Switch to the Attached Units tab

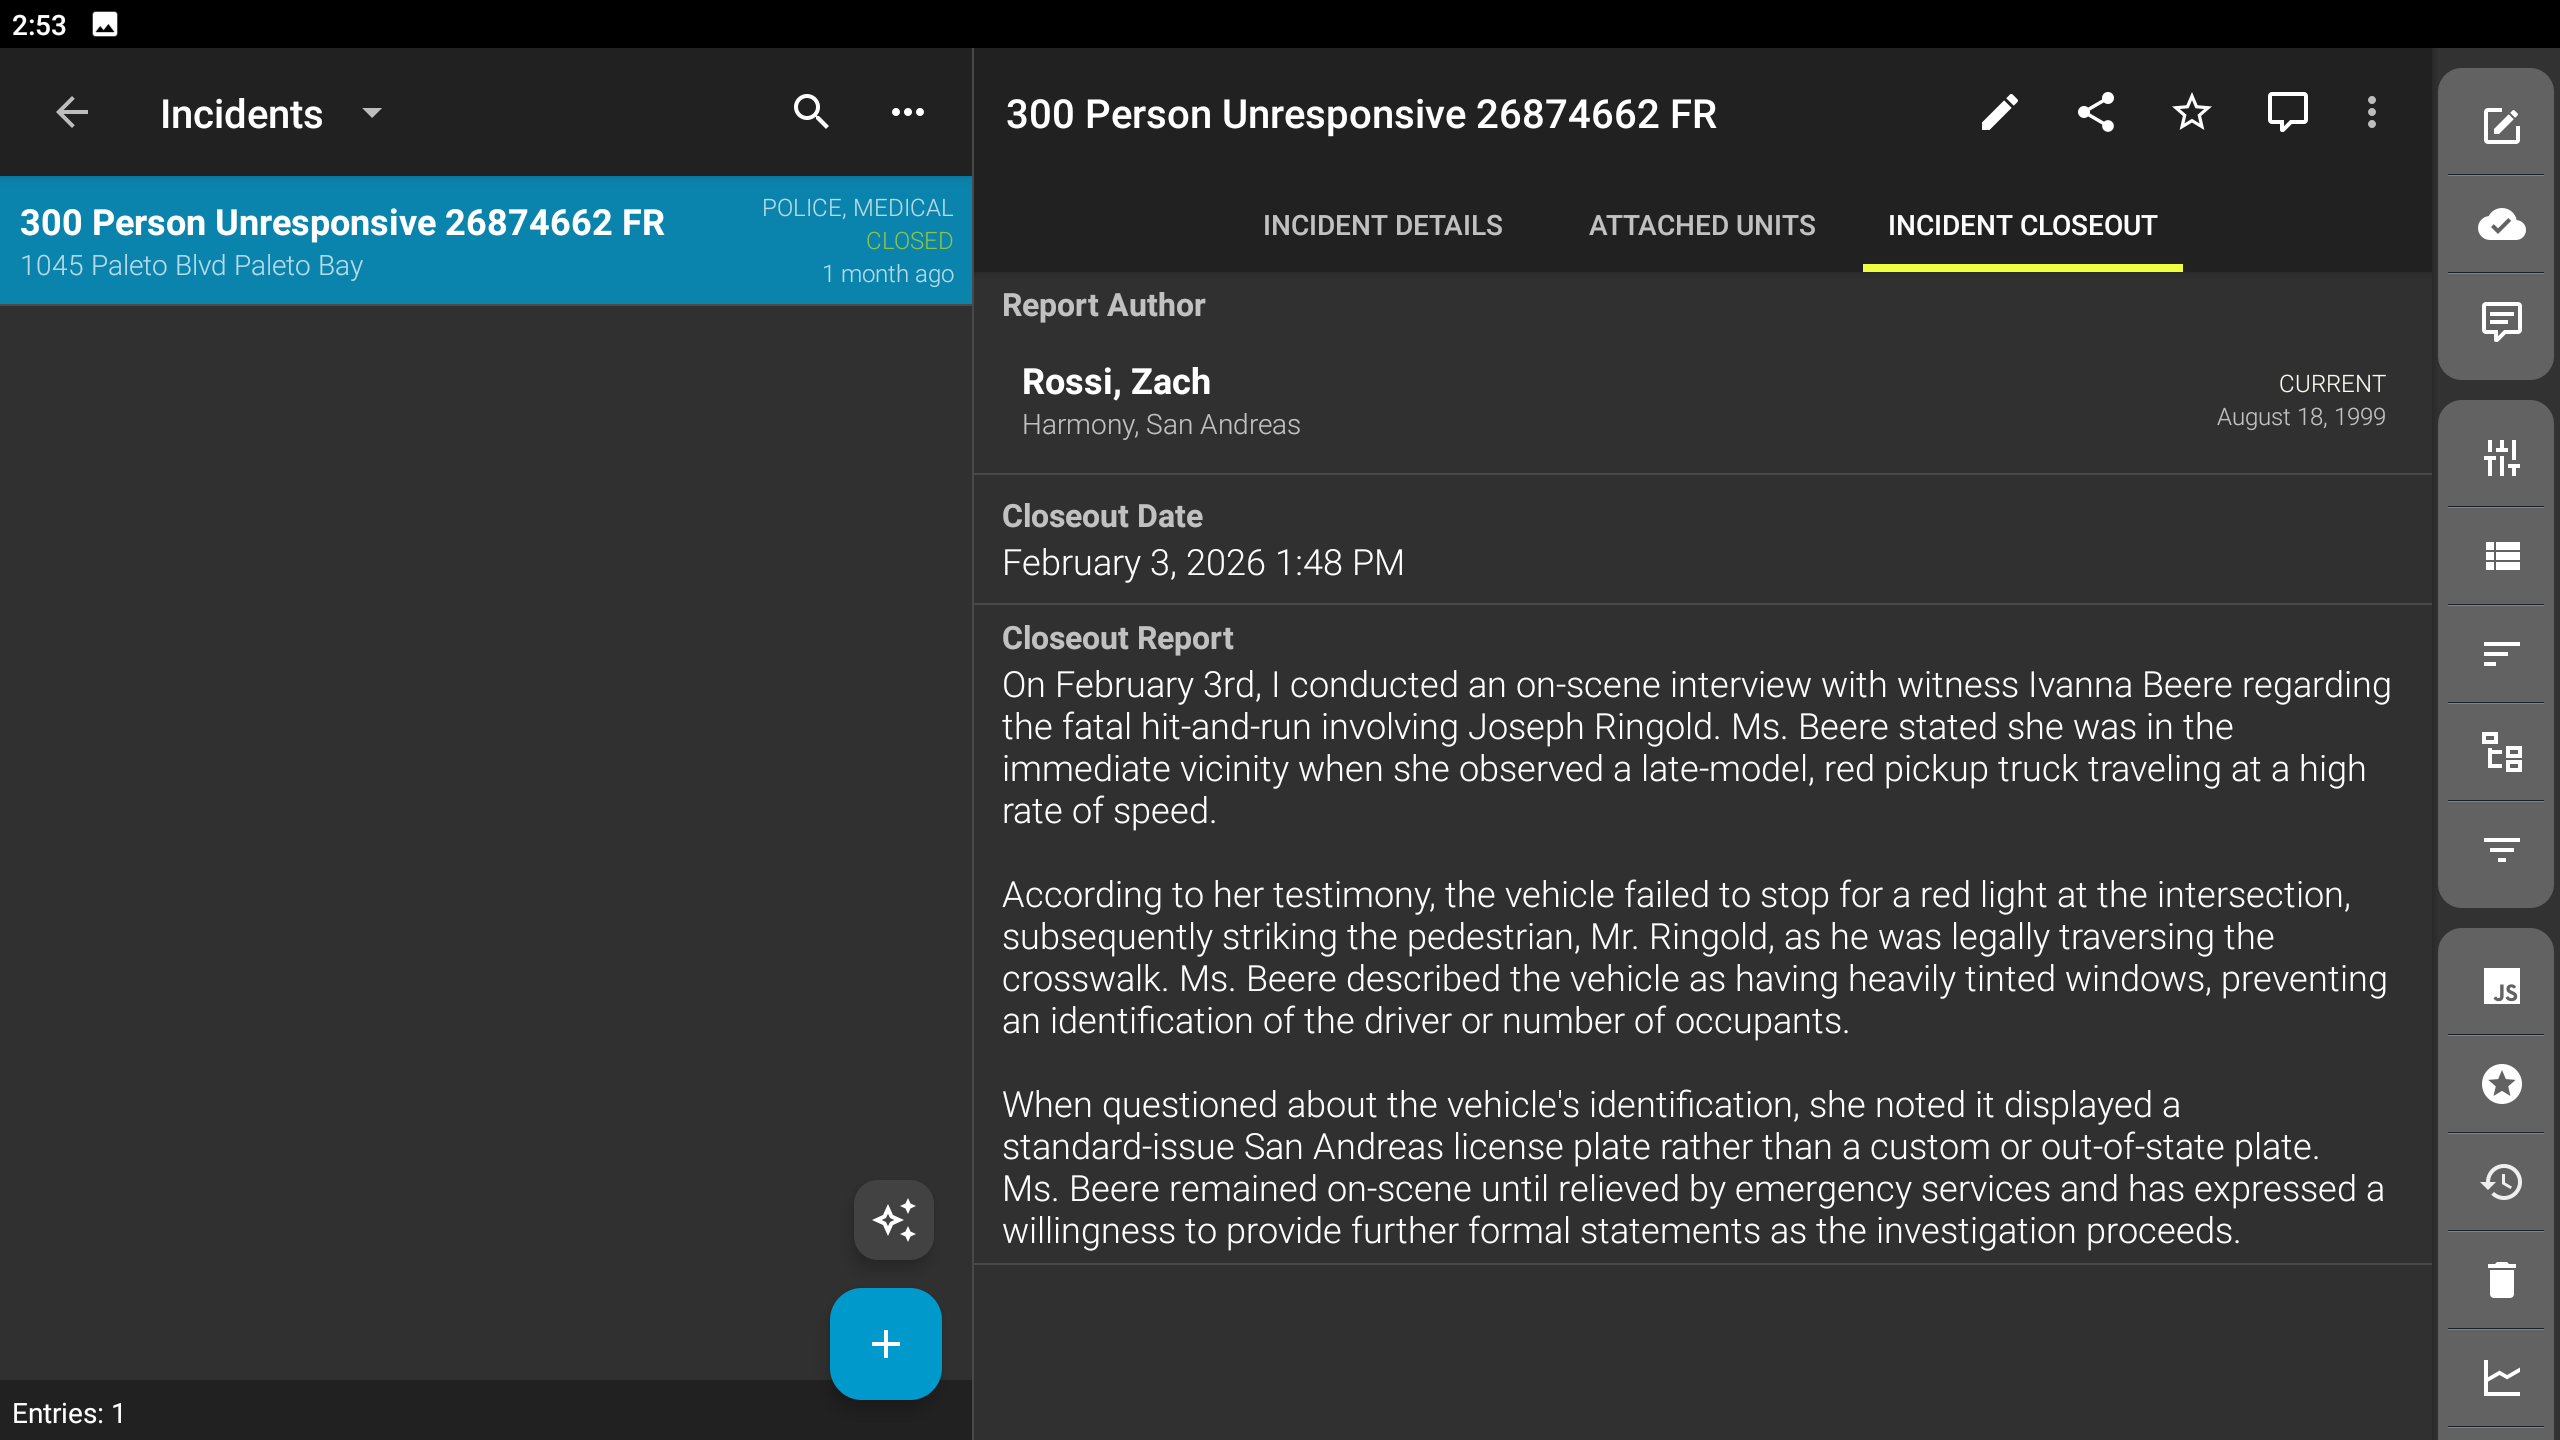click(1701, 226)
